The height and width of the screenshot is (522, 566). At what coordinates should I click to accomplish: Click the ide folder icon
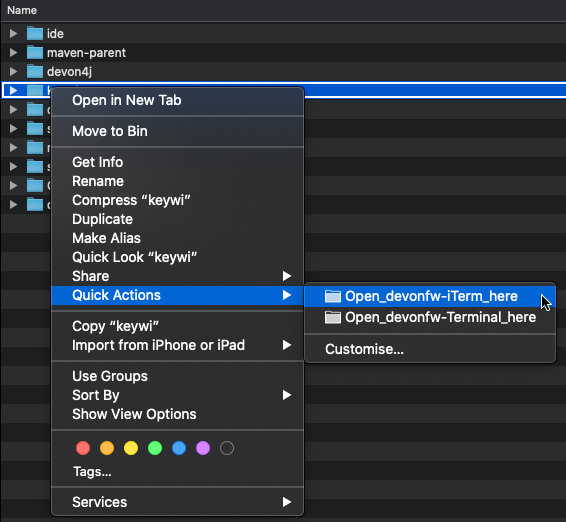tap(35, 34)
